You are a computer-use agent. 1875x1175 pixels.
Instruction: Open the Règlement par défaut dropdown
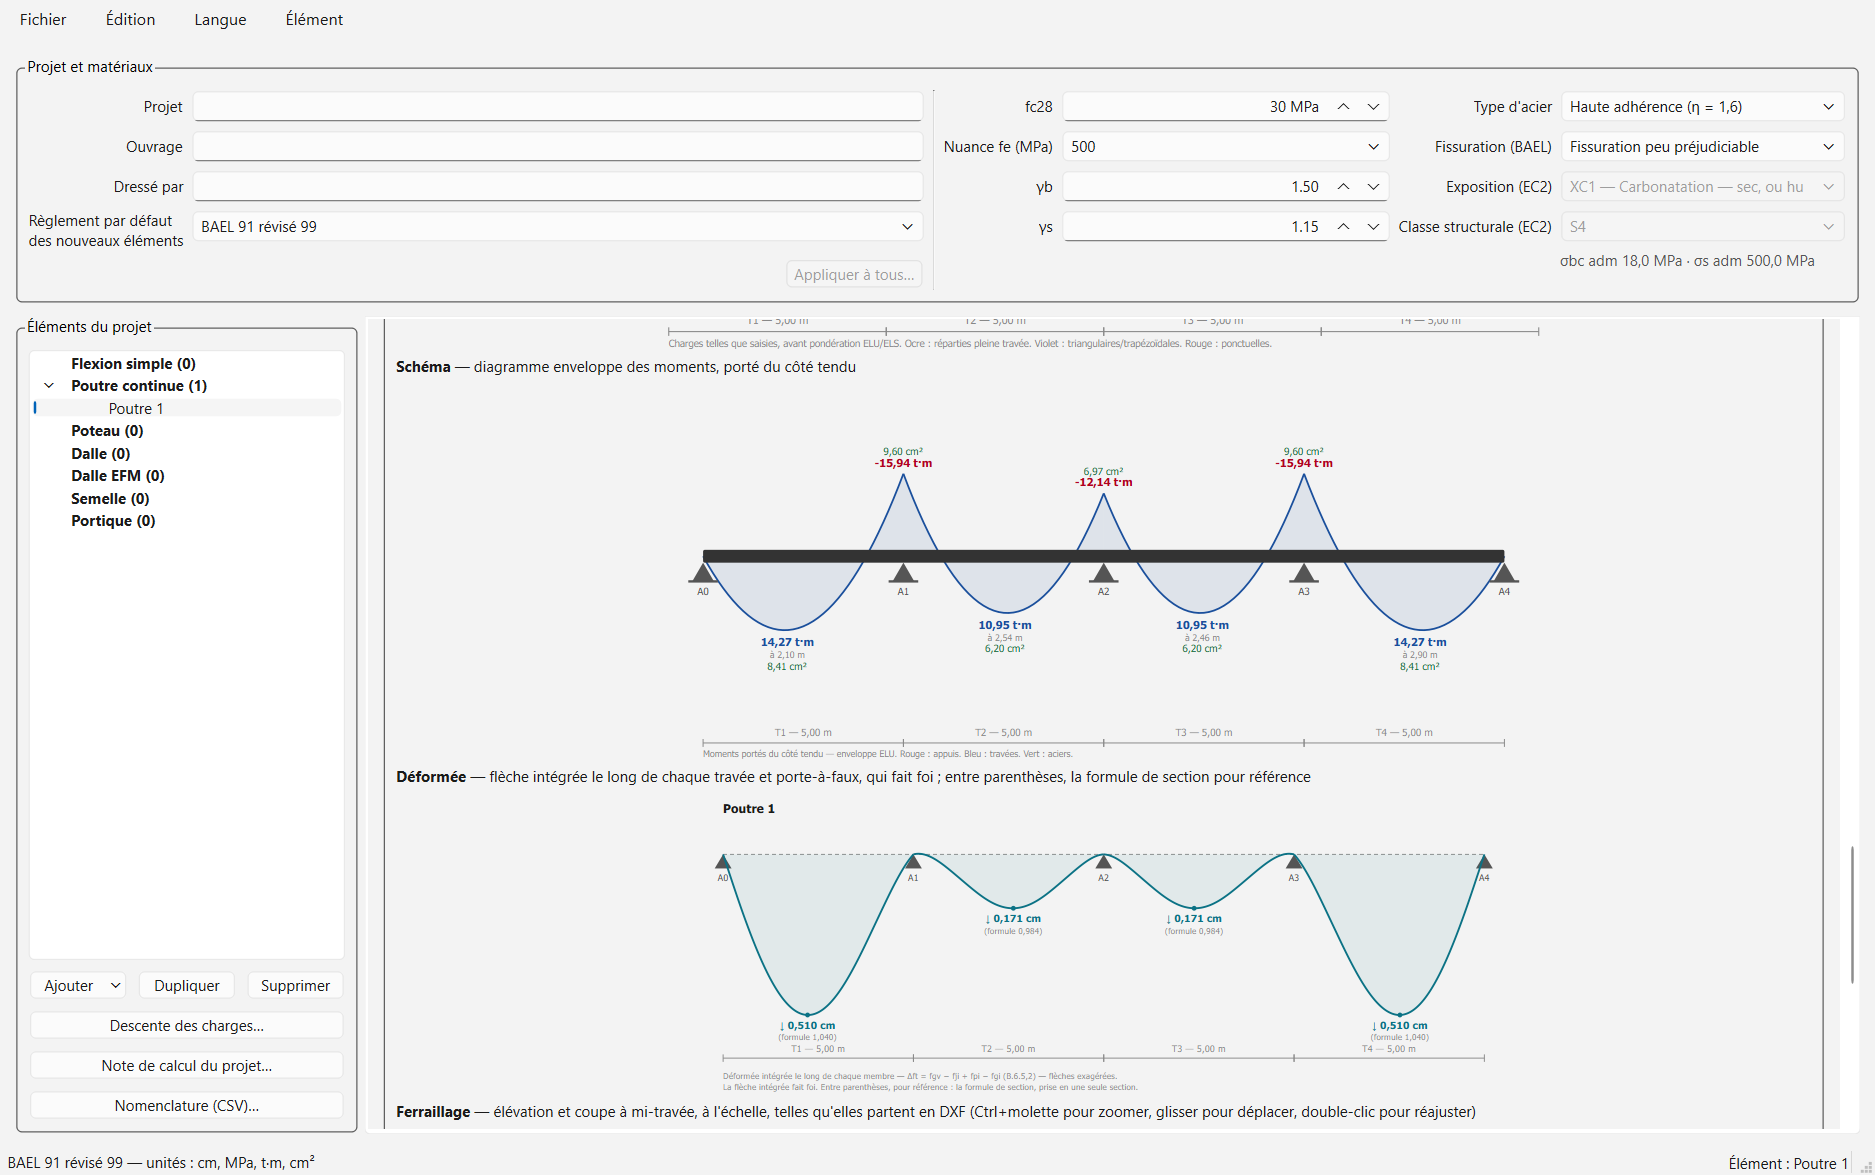(557, 227)
